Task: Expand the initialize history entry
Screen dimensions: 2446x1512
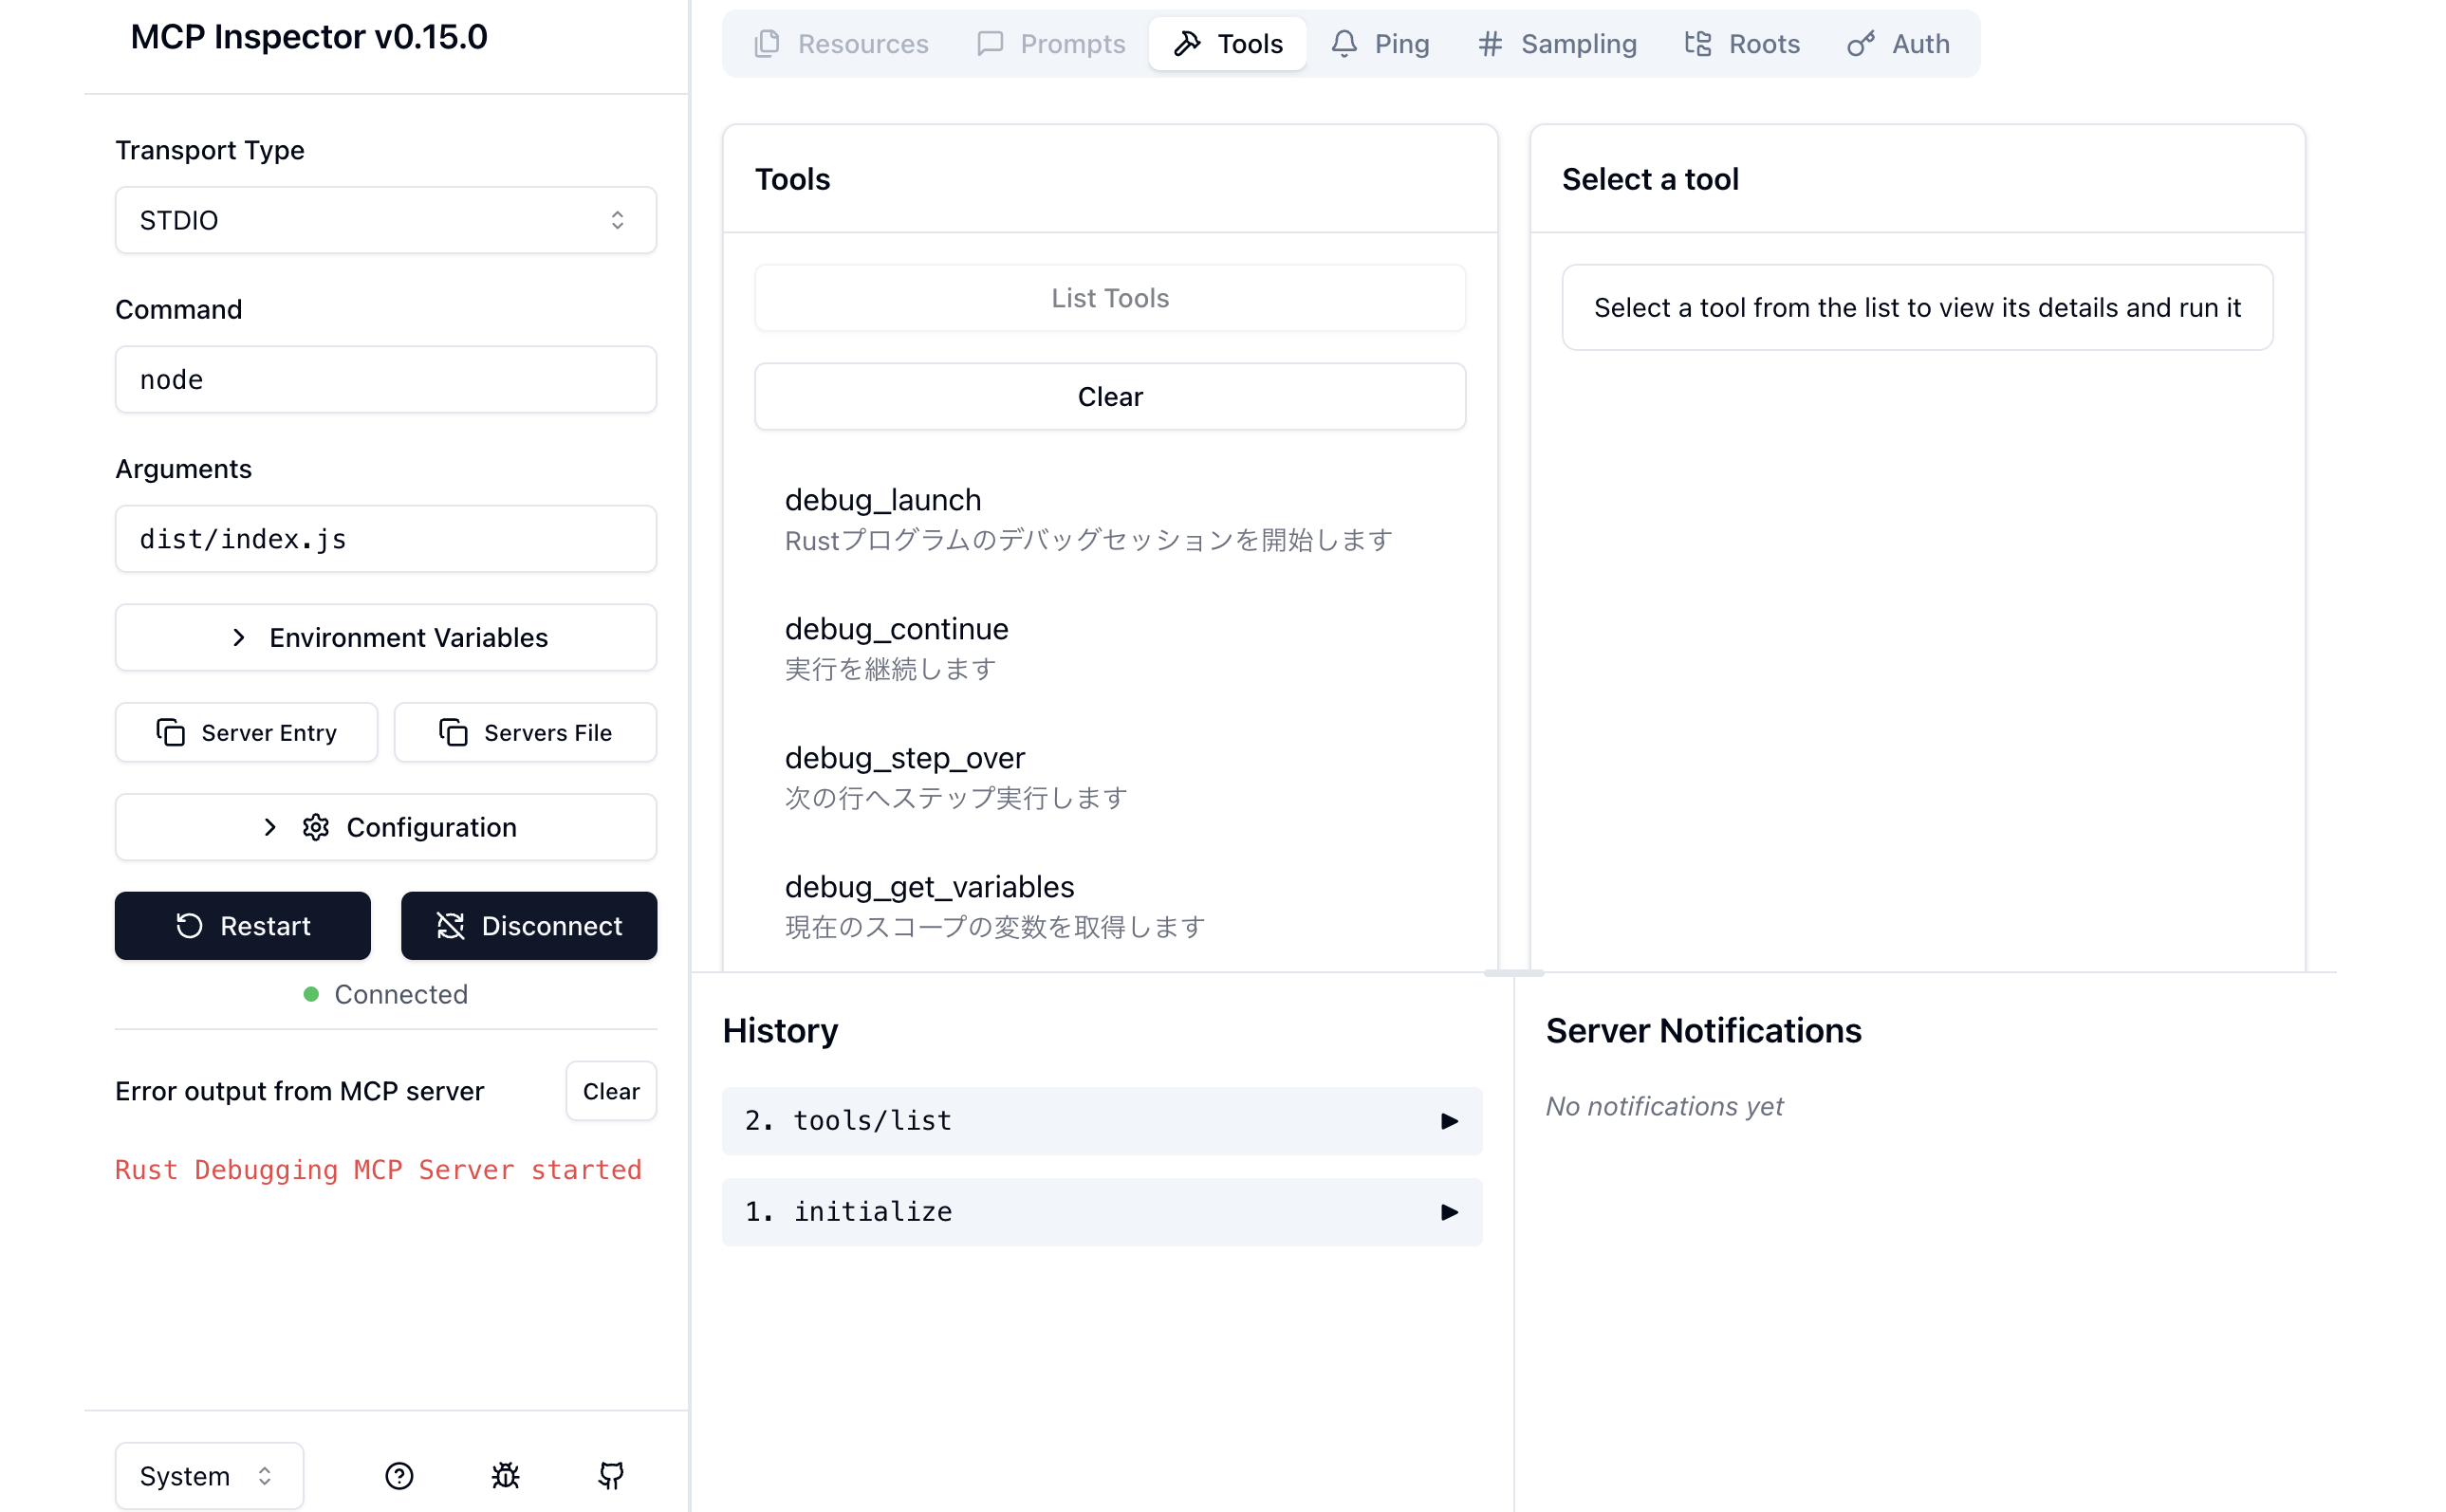Action: (x=1101, y=1211)
